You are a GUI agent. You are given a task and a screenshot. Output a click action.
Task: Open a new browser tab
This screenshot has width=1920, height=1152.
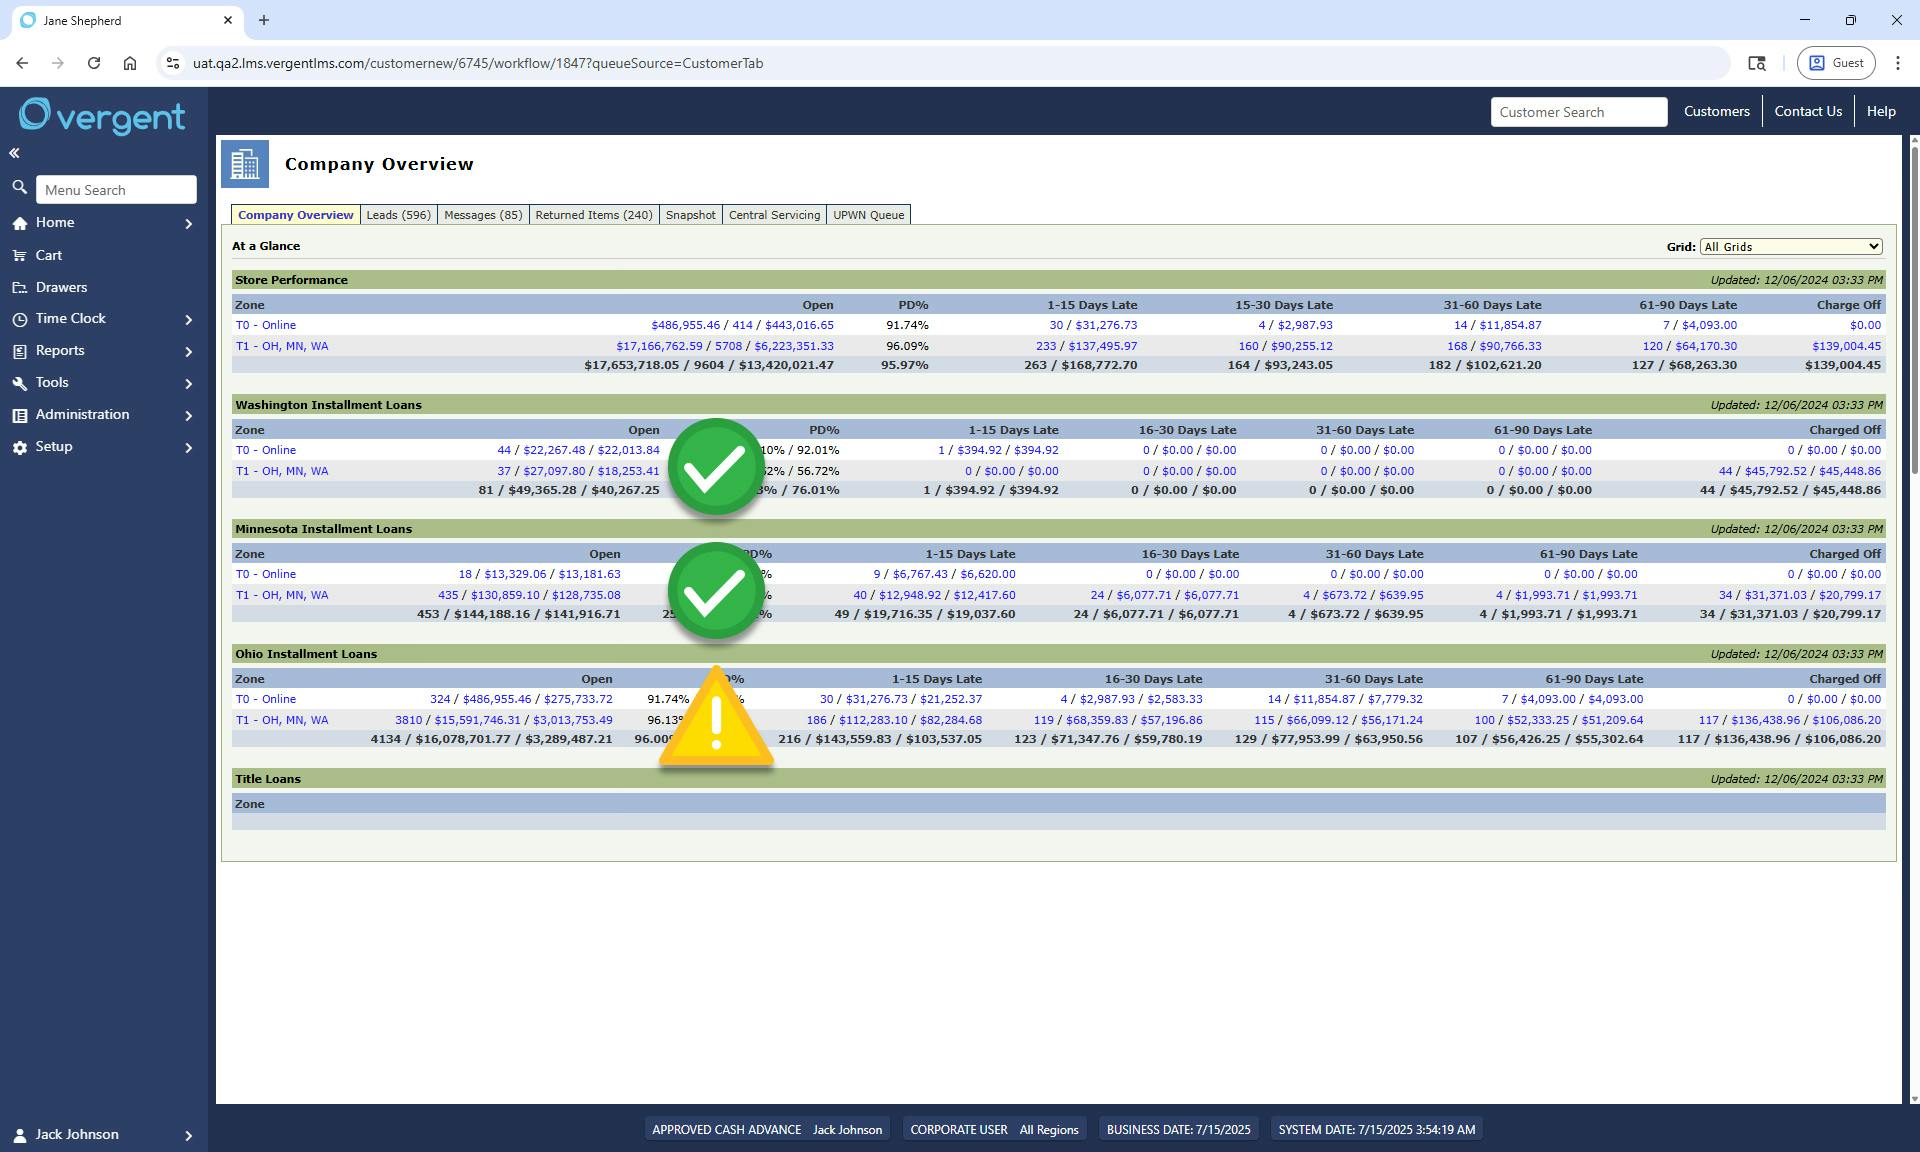click(264, 20)
